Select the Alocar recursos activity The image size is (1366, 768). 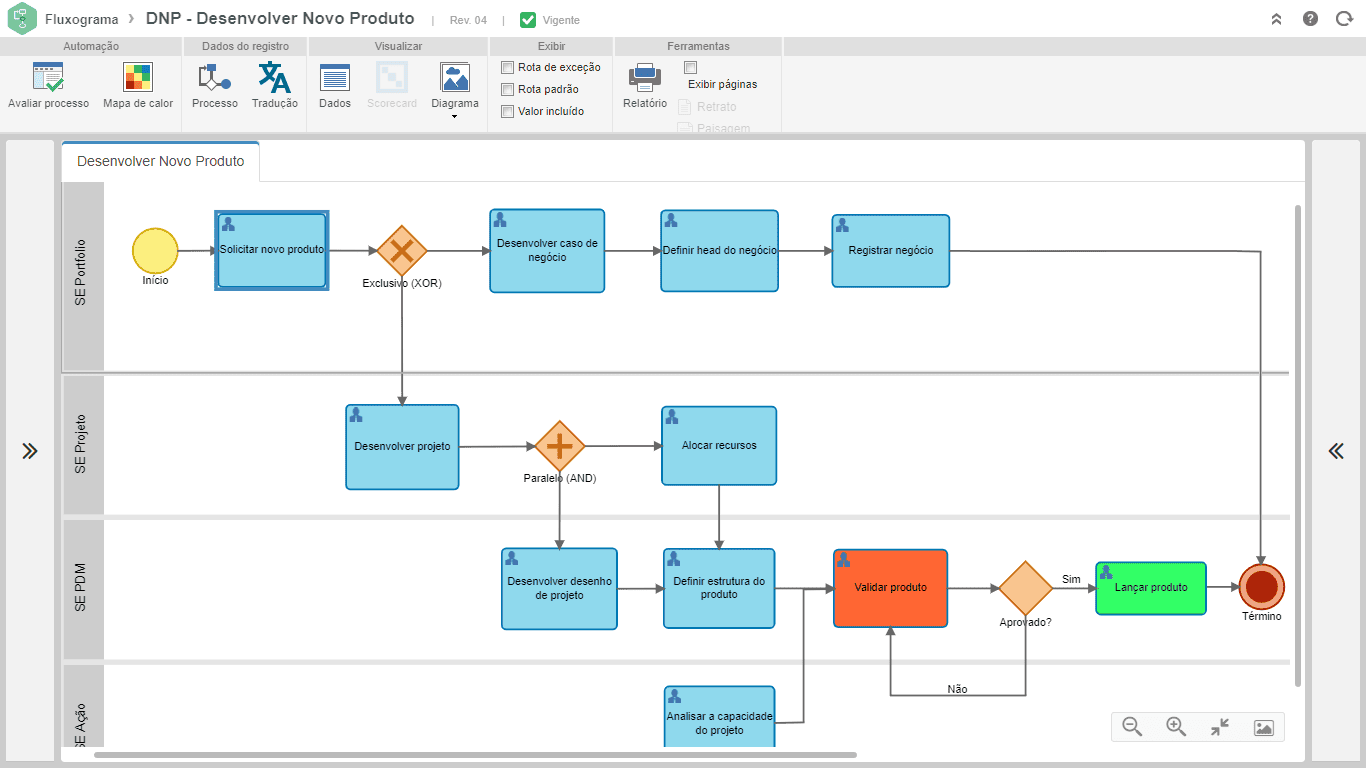click(719, 445)
